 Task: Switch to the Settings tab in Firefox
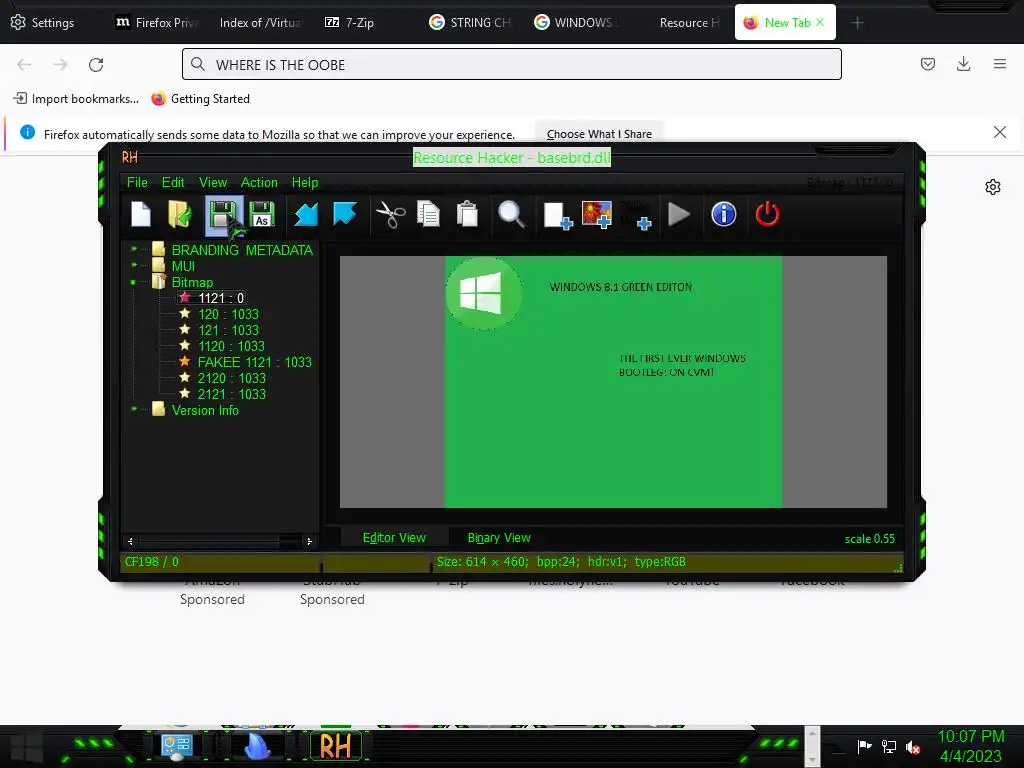(42, 22)
